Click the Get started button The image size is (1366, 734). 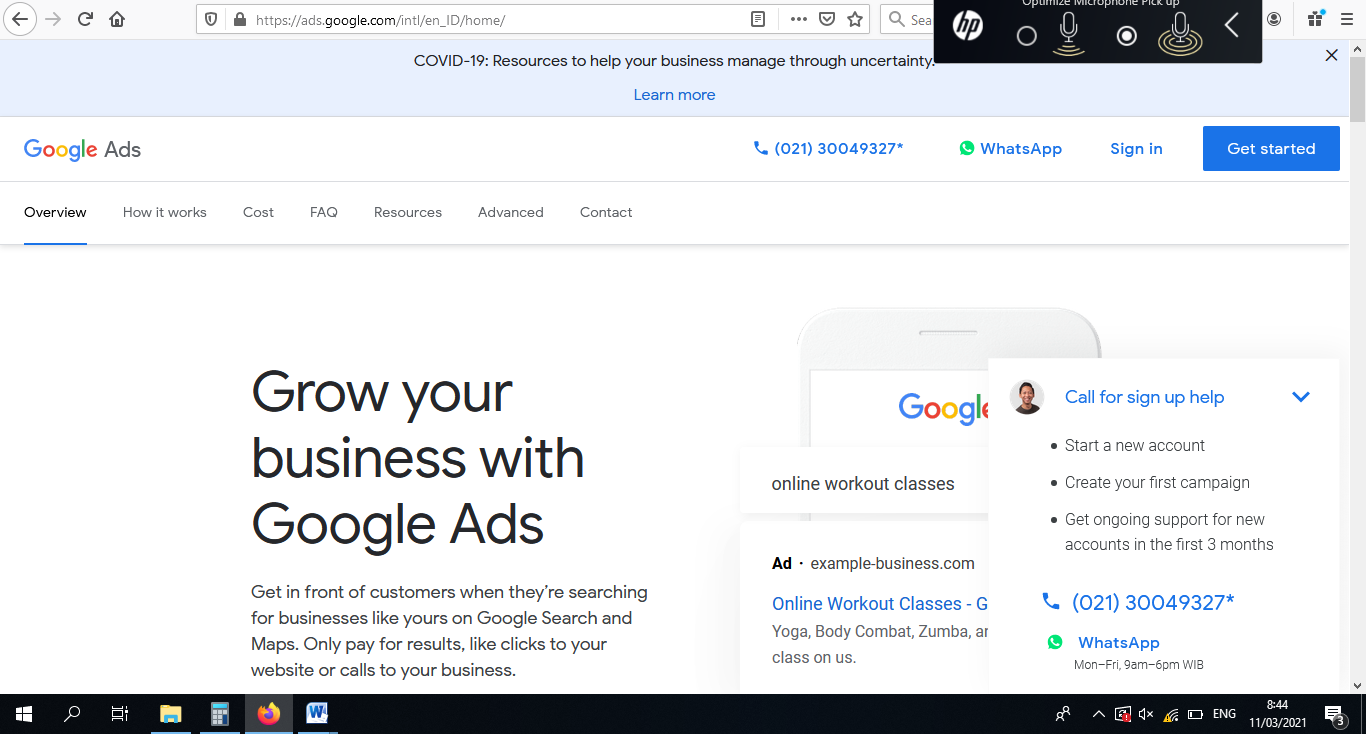point(1271,148)
